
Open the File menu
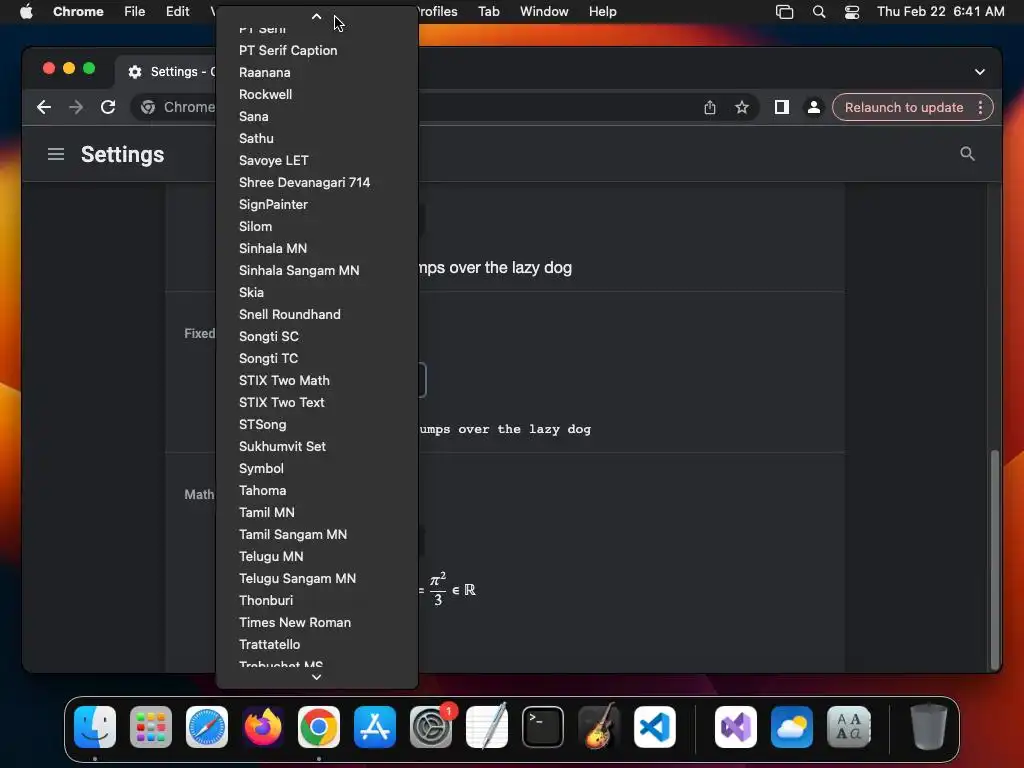(x=135, y=12)
